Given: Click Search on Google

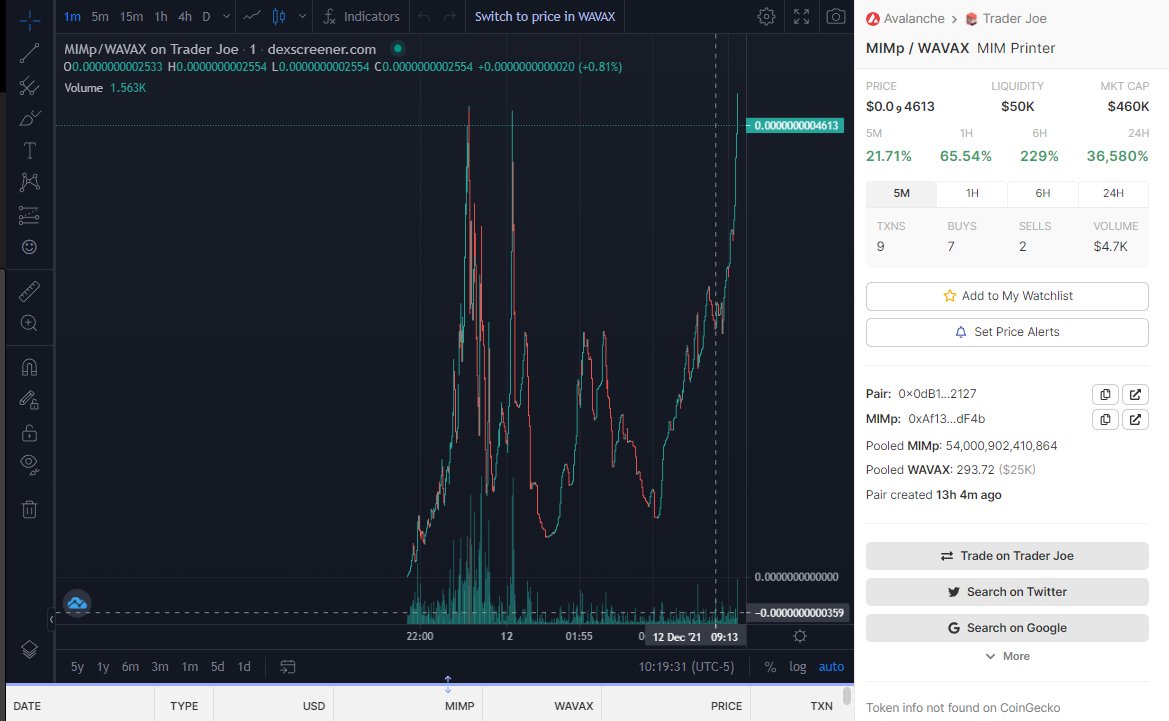Looking at the screenshot, I should click(1007, 628).
